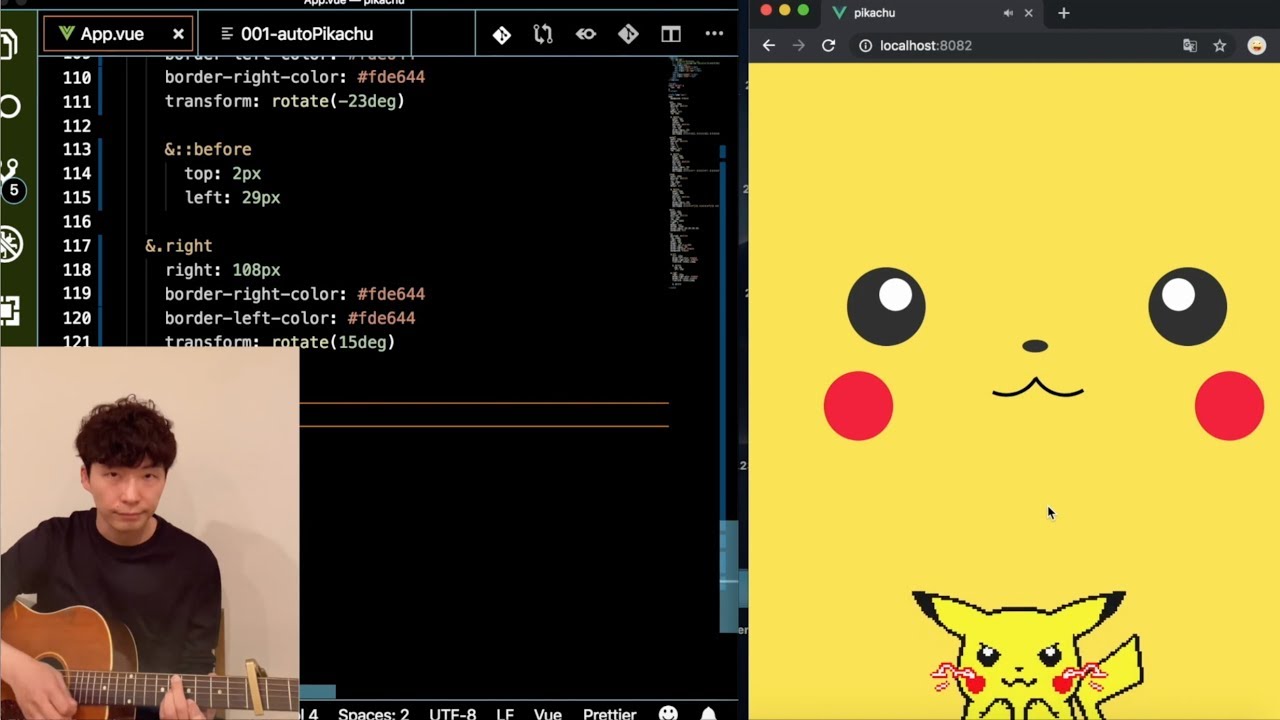Click the LF line ending status item
Image resolution: width=1280 pixels, height=720 pixels.
505,714
